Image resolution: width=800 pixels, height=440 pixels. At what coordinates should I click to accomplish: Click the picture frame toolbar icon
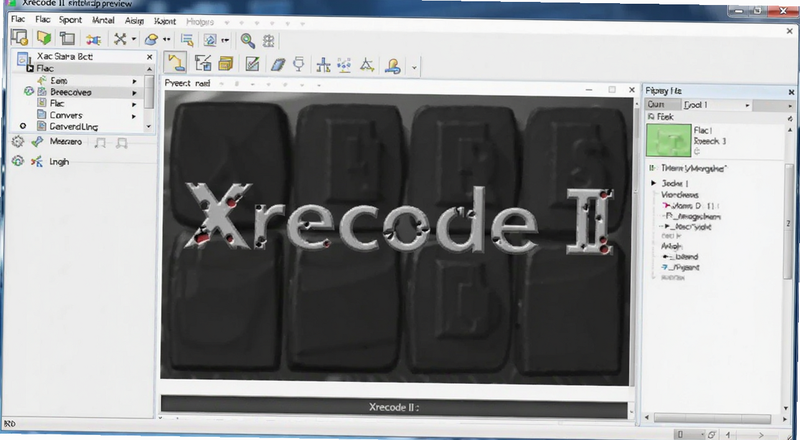(x=210, y=40)
